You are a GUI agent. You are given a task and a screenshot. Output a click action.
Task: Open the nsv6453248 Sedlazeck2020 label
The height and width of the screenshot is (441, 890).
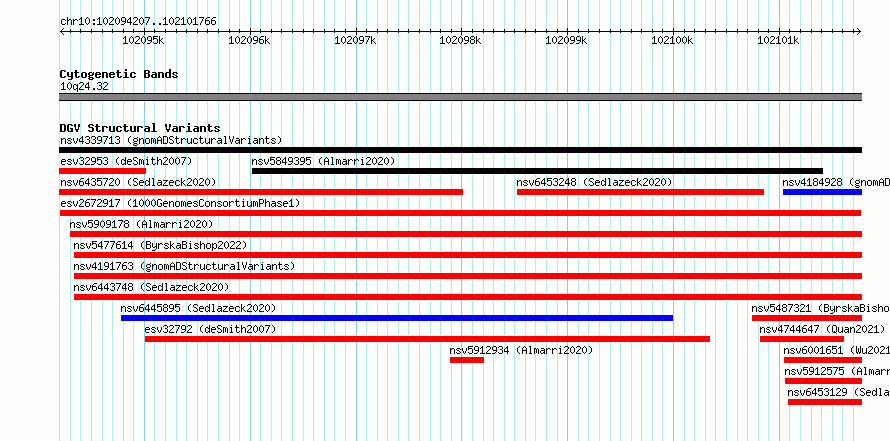[x=594, y=182]
